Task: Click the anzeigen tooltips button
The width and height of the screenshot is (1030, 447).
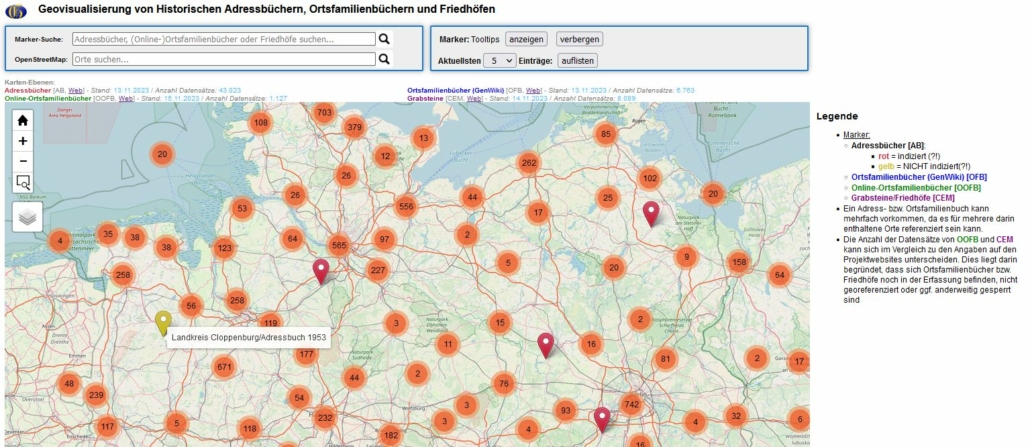Action: [x=526, y=39]
